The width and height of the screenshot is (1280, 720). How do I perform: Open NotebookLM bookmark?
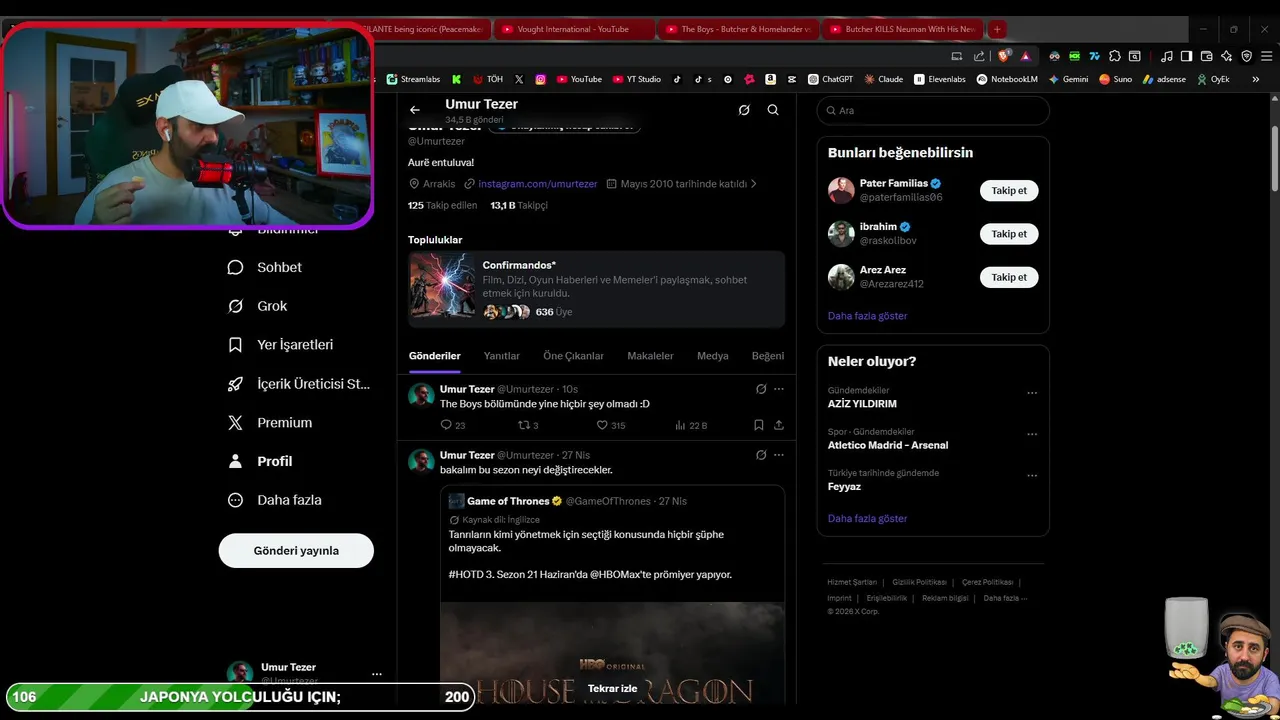coord(1007,79)
